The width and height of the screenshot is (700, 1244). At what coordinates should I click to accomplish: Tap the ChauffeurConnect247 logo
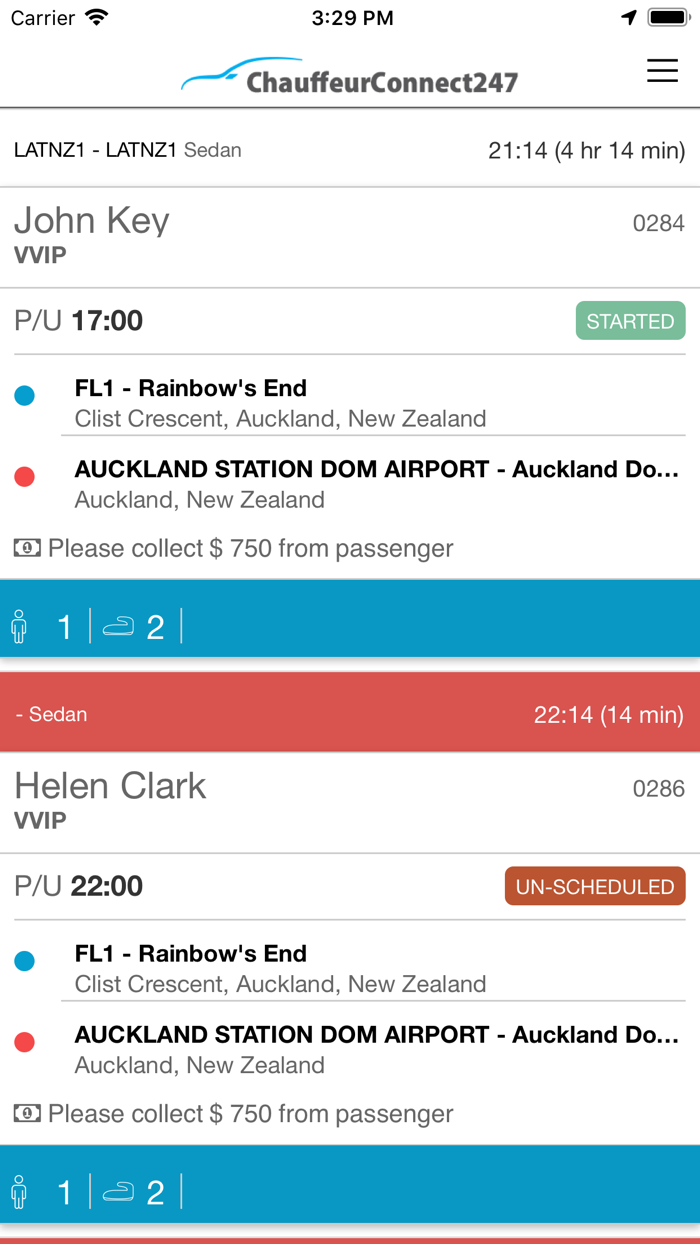coord(350,76)
